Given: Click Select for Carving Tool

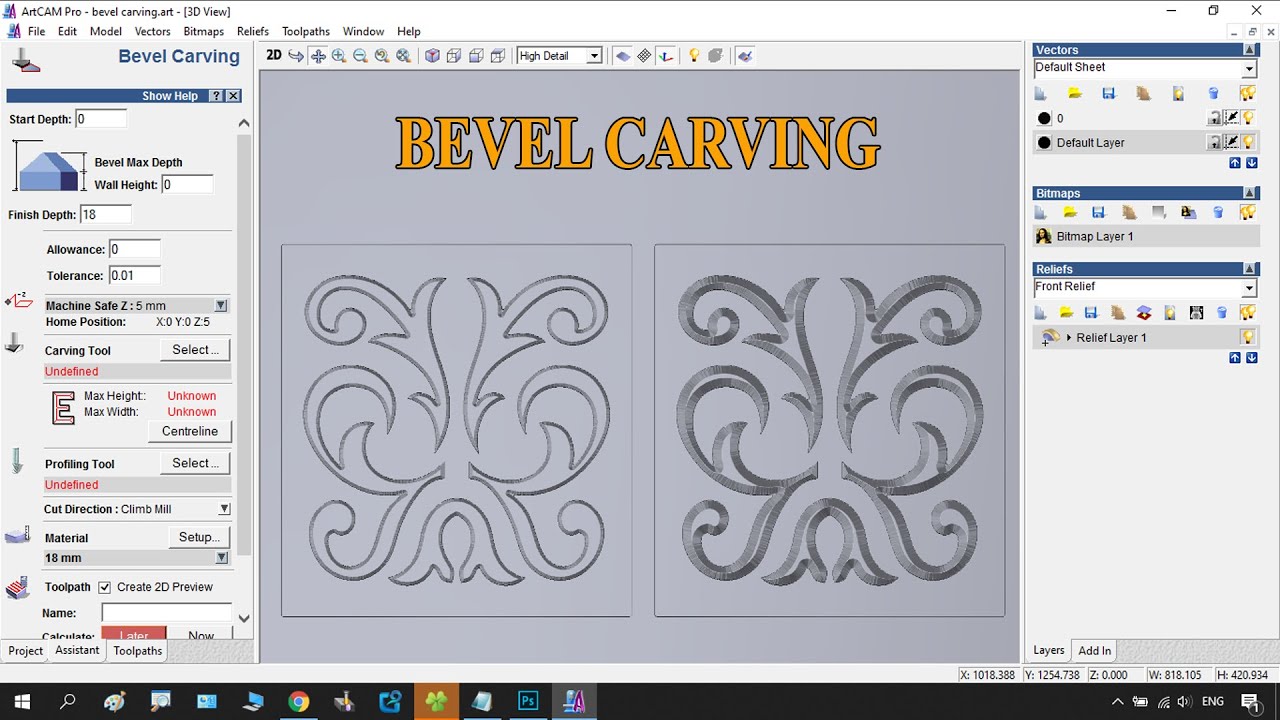Looking at the screenshot, I should [195, 350].
